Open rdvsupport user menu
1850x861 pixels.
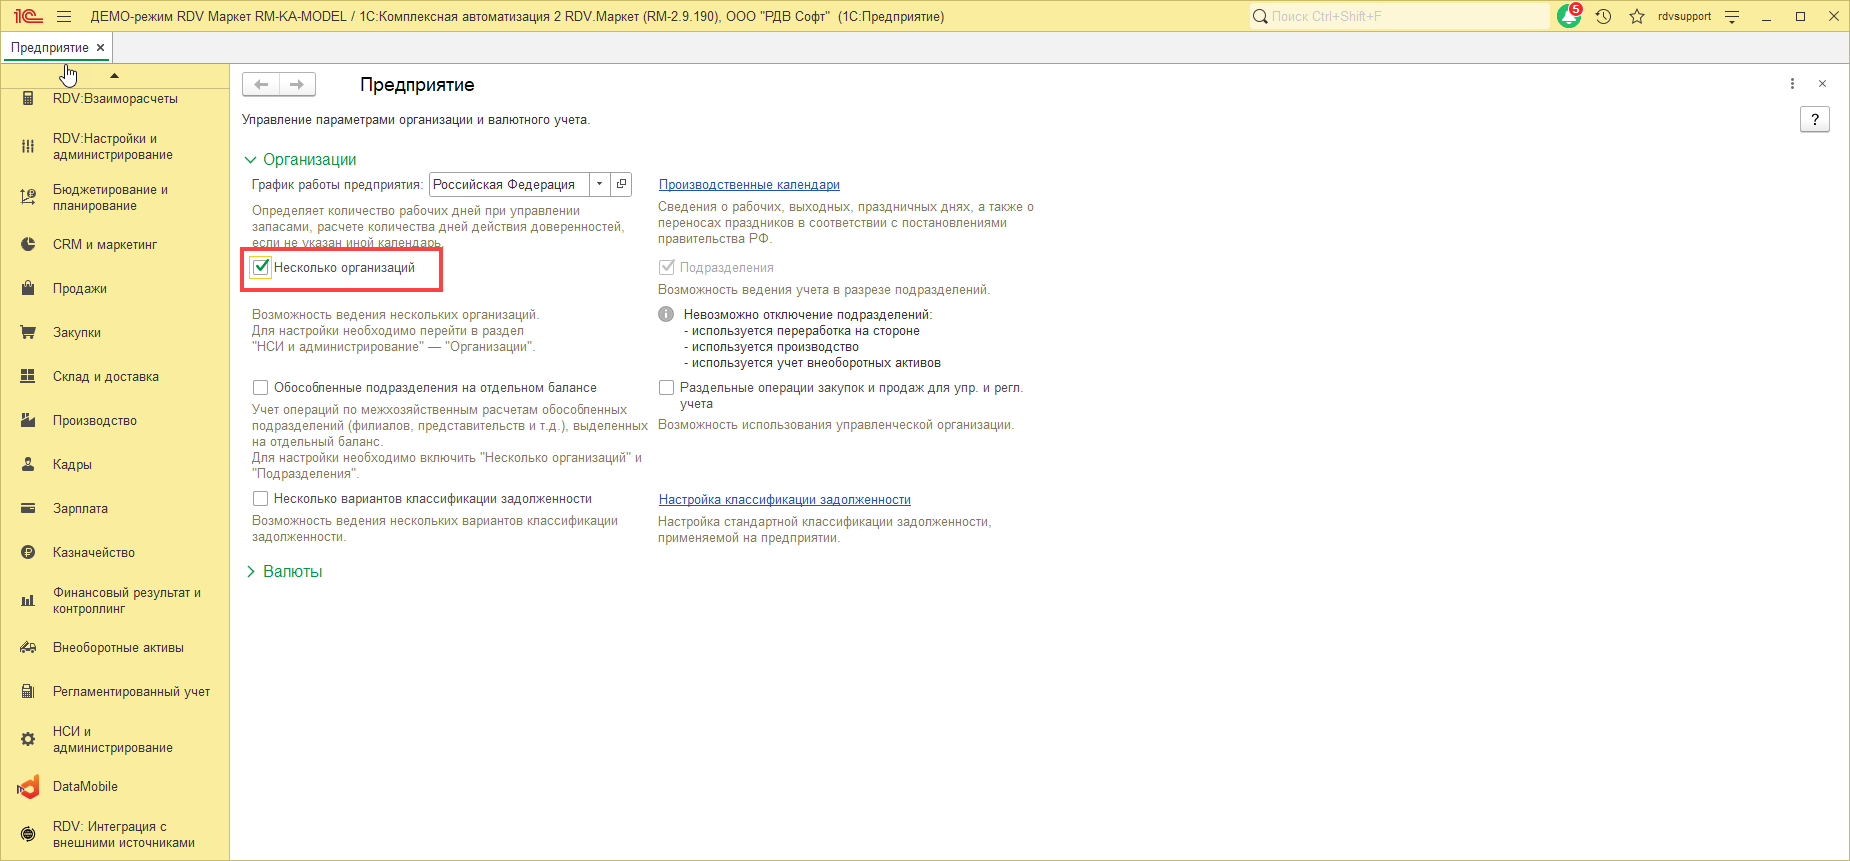(x=1684, y=16)
